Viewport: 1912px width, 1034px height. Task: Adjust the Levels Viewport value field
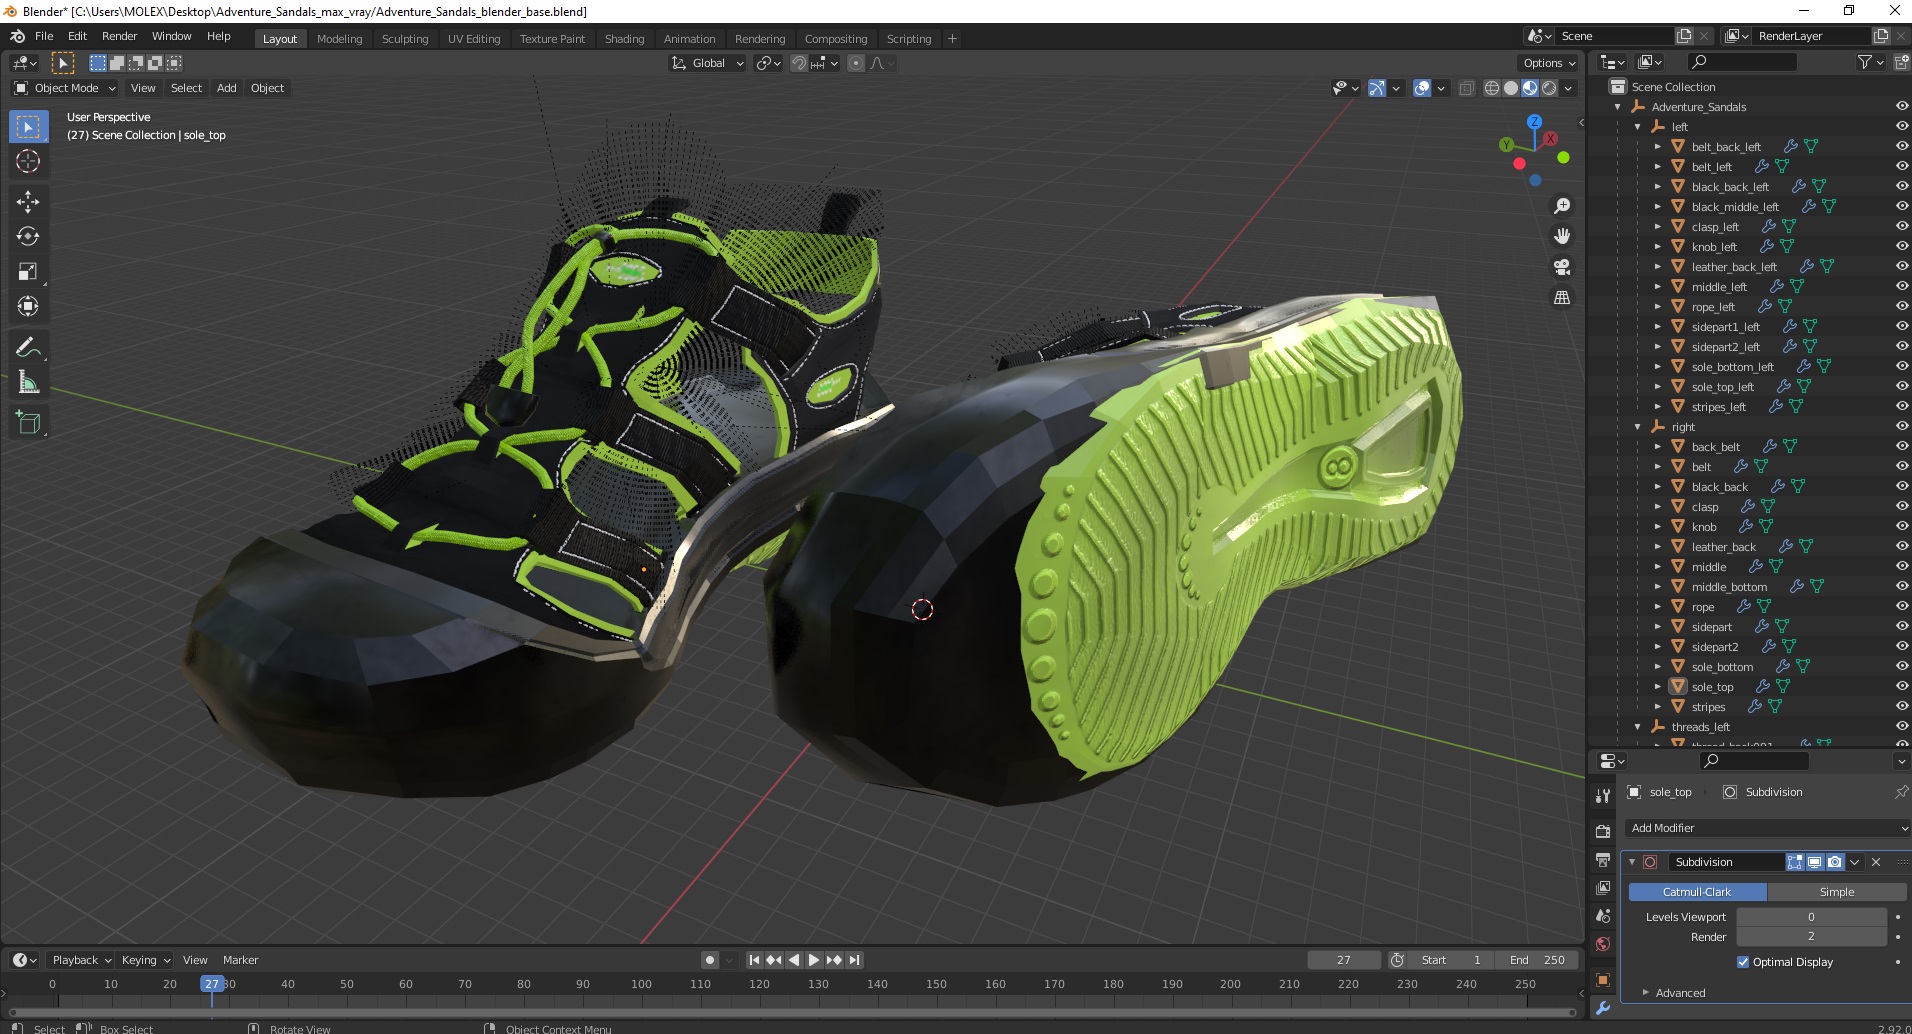[1811, 917]
